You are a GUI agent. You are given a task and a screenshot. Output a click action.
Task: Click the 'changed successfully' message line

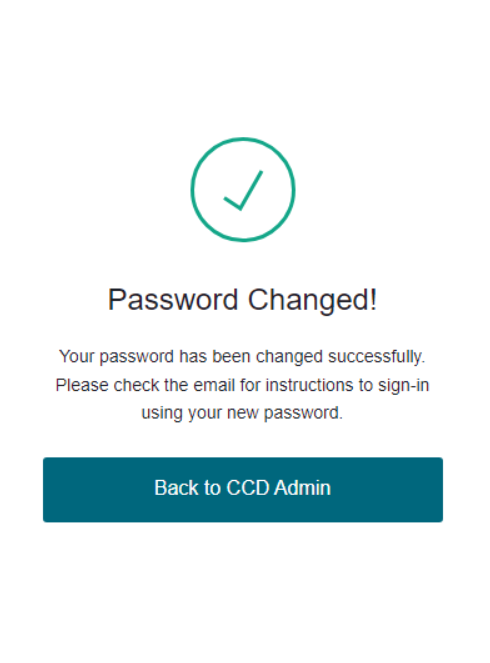(242, 357)
